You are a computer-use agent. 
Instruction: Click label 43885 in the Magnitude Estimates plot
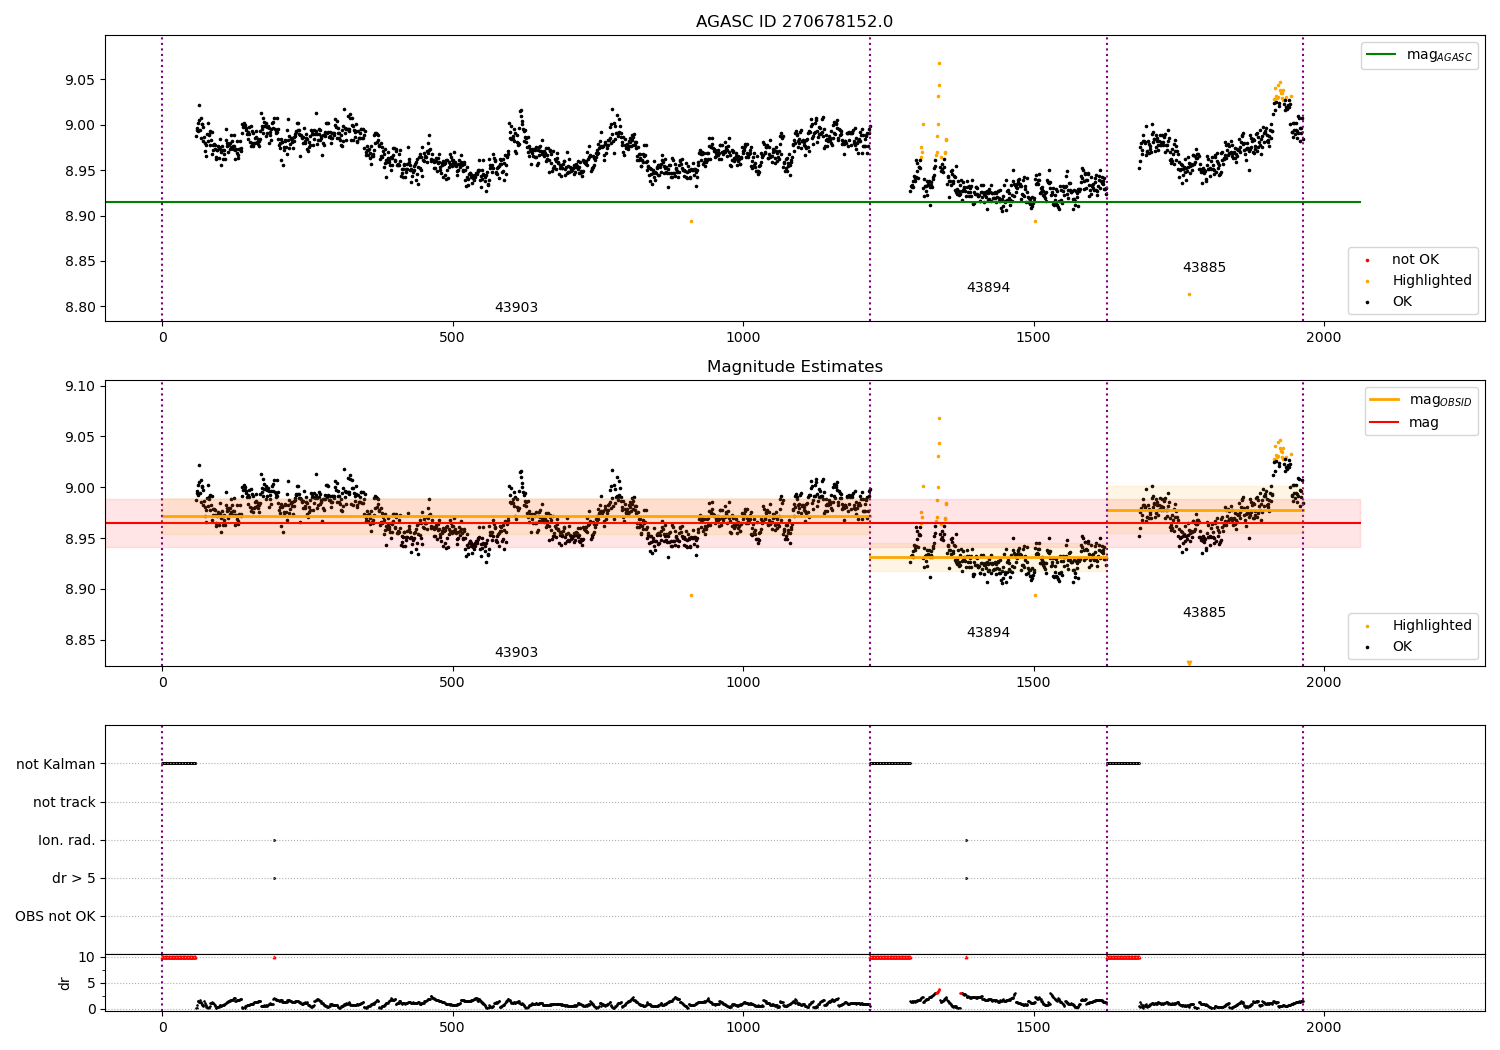[x=1204, y=613]
